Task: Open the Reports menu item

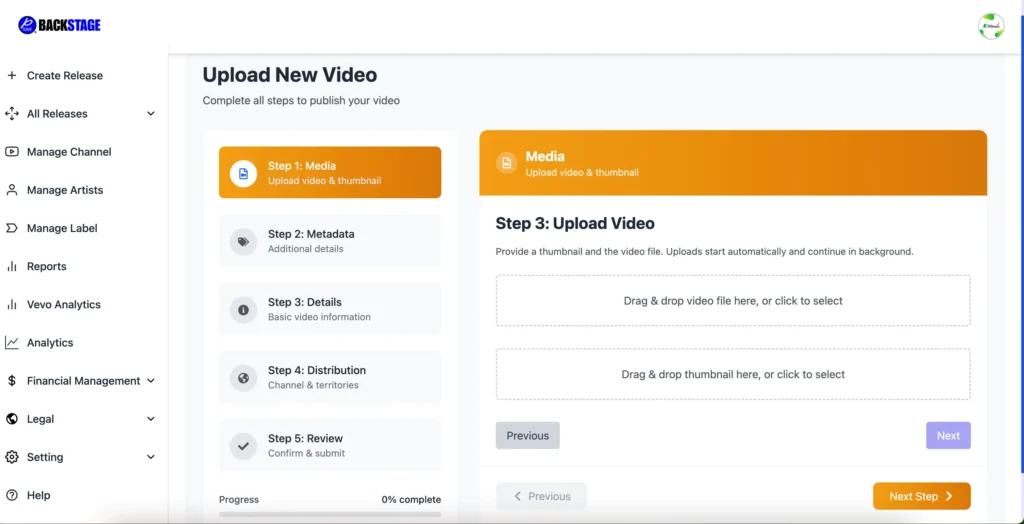Action: pos(46,267)
